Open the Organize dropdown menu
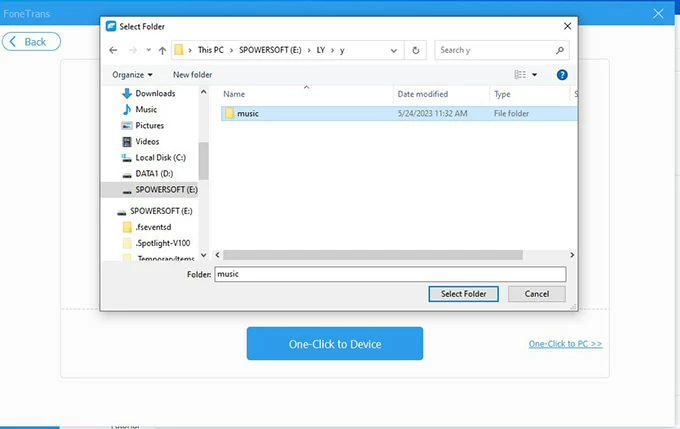Screen dimensions: 680x429 (x=132, y=75)
